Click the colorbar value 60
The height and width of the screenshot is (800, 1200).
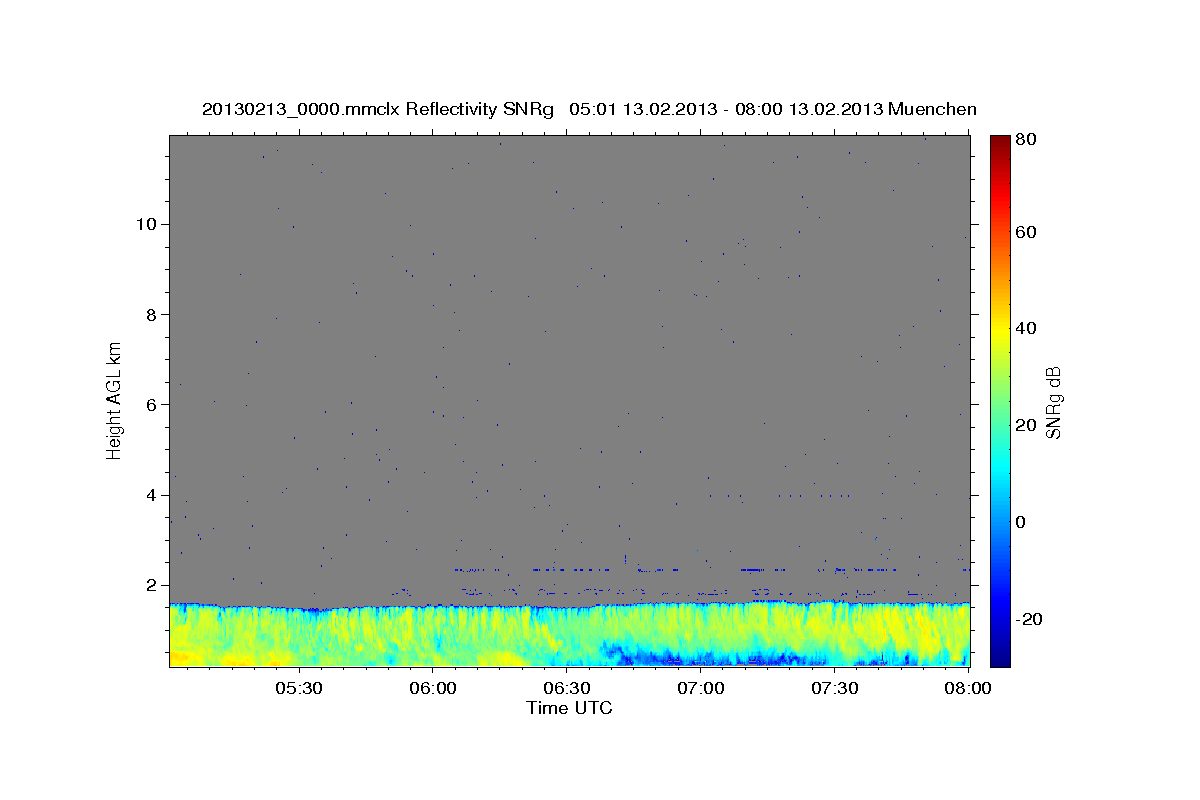click(1025, 232)
